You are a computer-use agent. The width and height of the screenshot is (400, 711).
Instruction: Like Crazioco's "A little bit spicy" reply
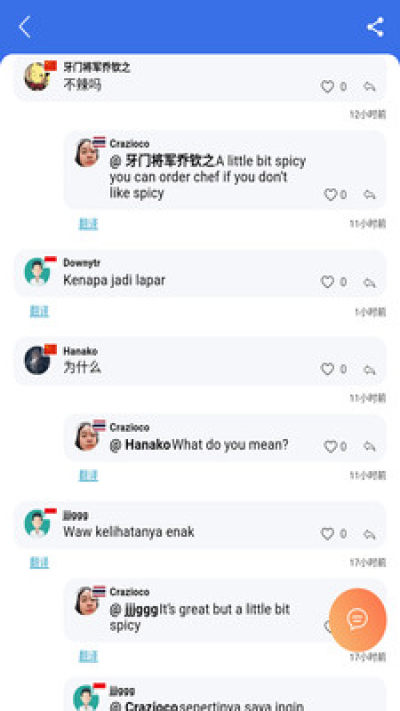[331, 195]
